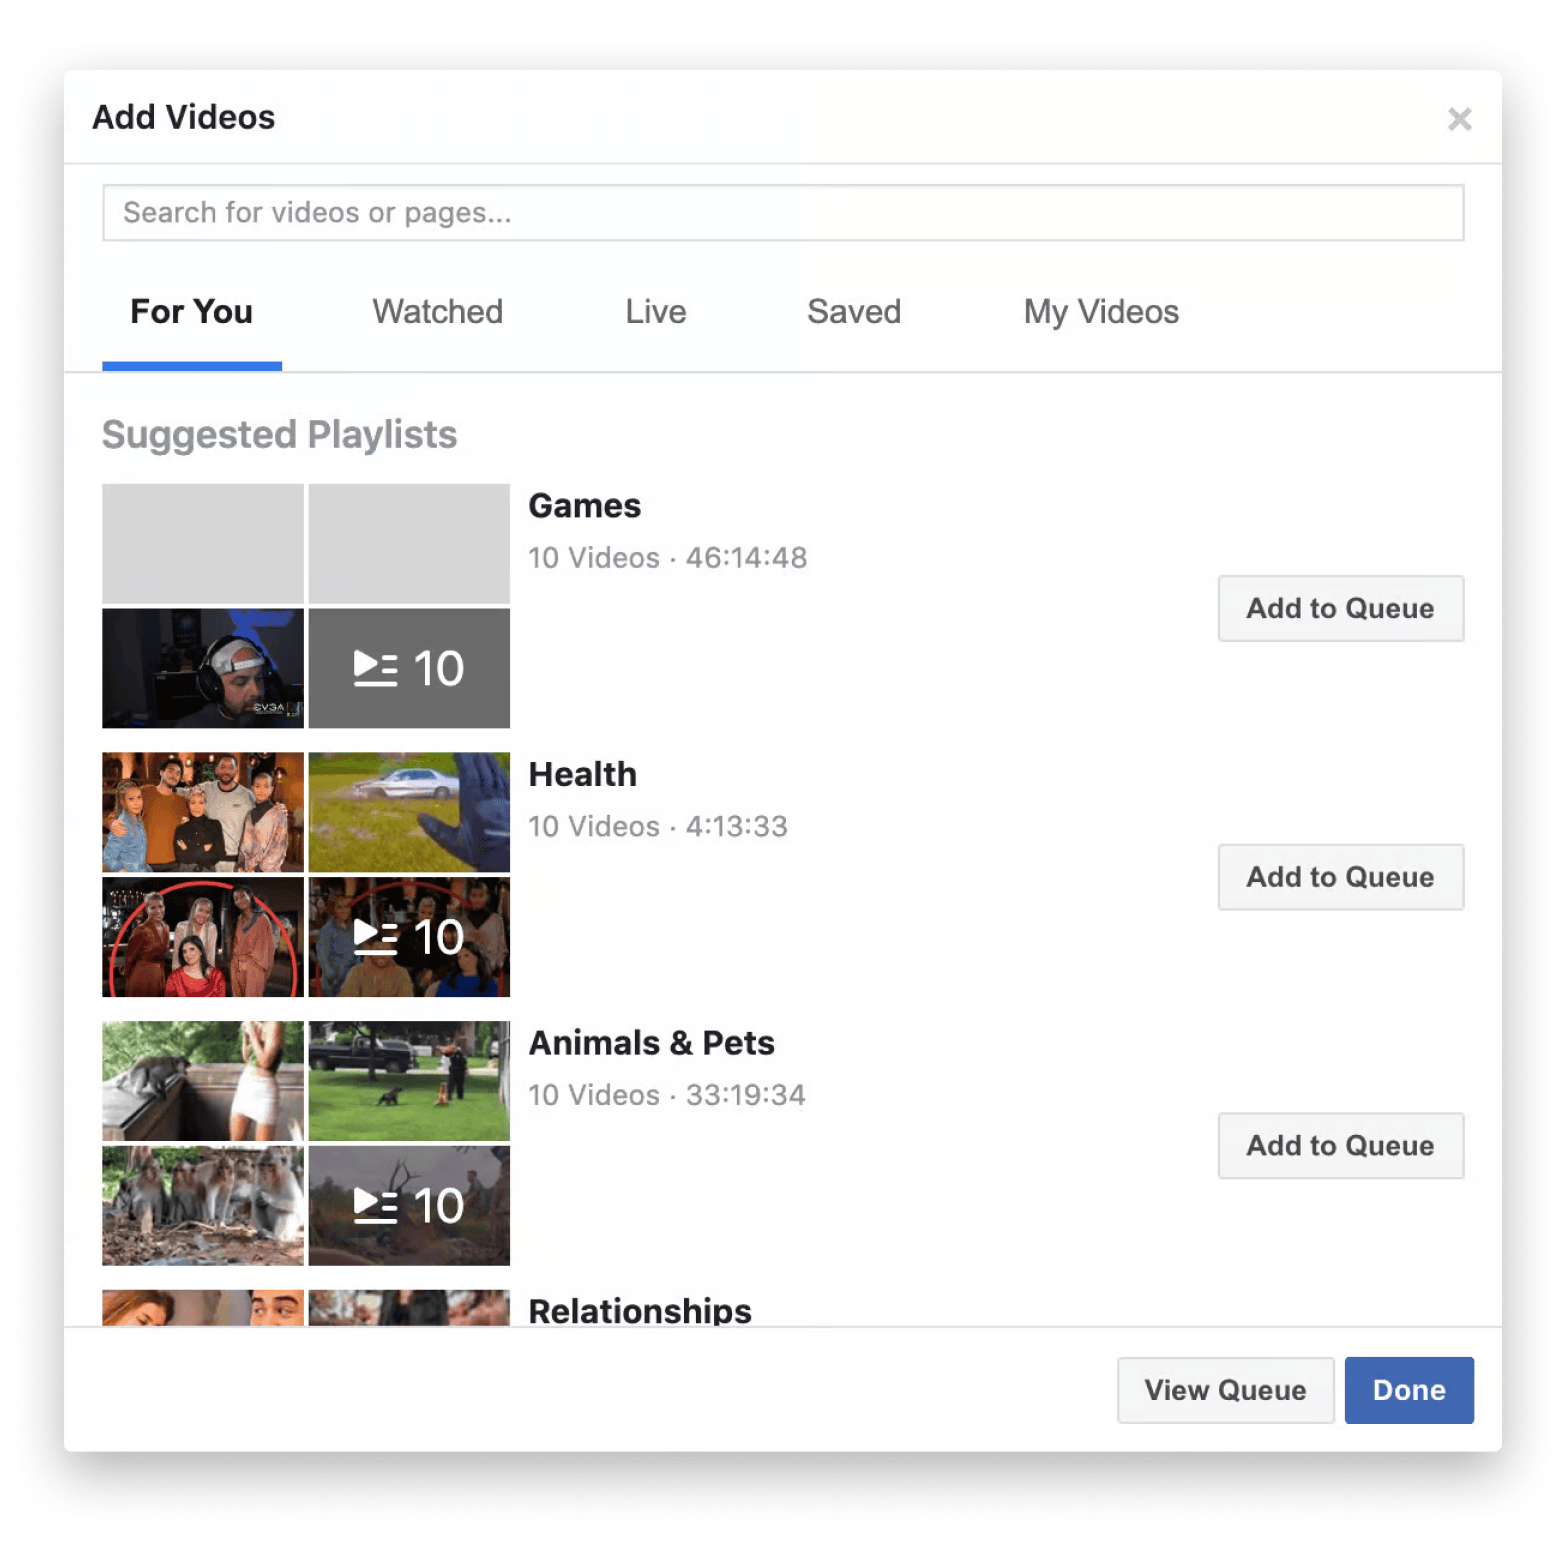Go to the Saved tab
Screen dimensions: 1560x1544
(853, 312)
